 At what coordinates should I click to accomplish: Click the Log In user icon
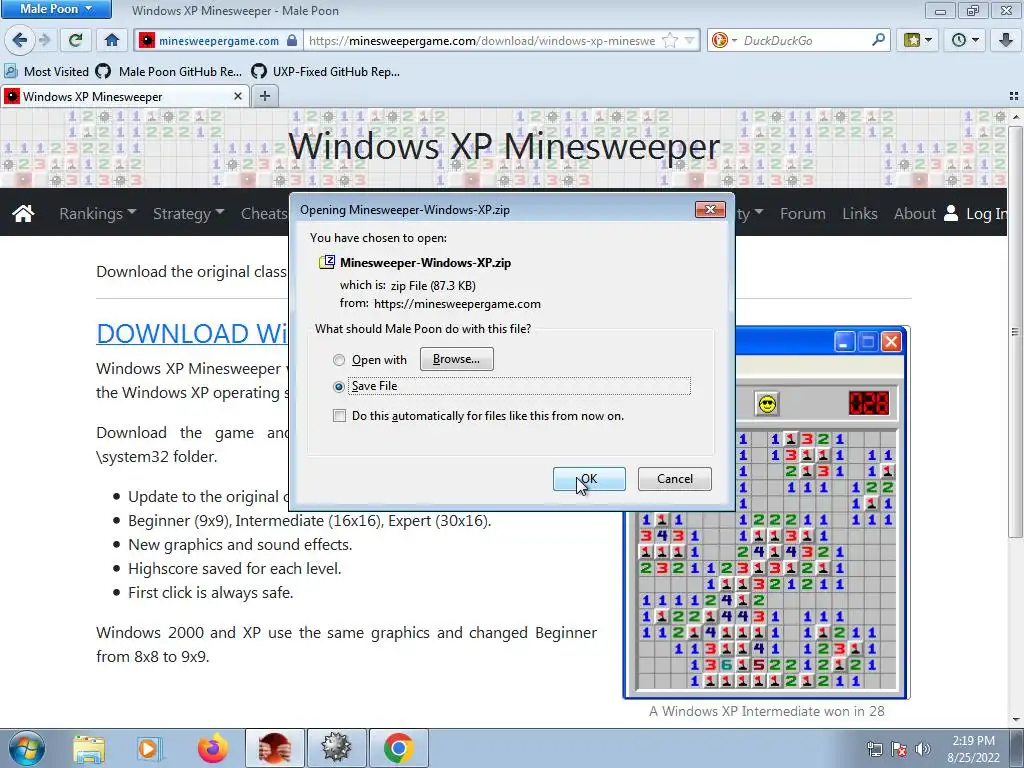click(x=951, y=213)
